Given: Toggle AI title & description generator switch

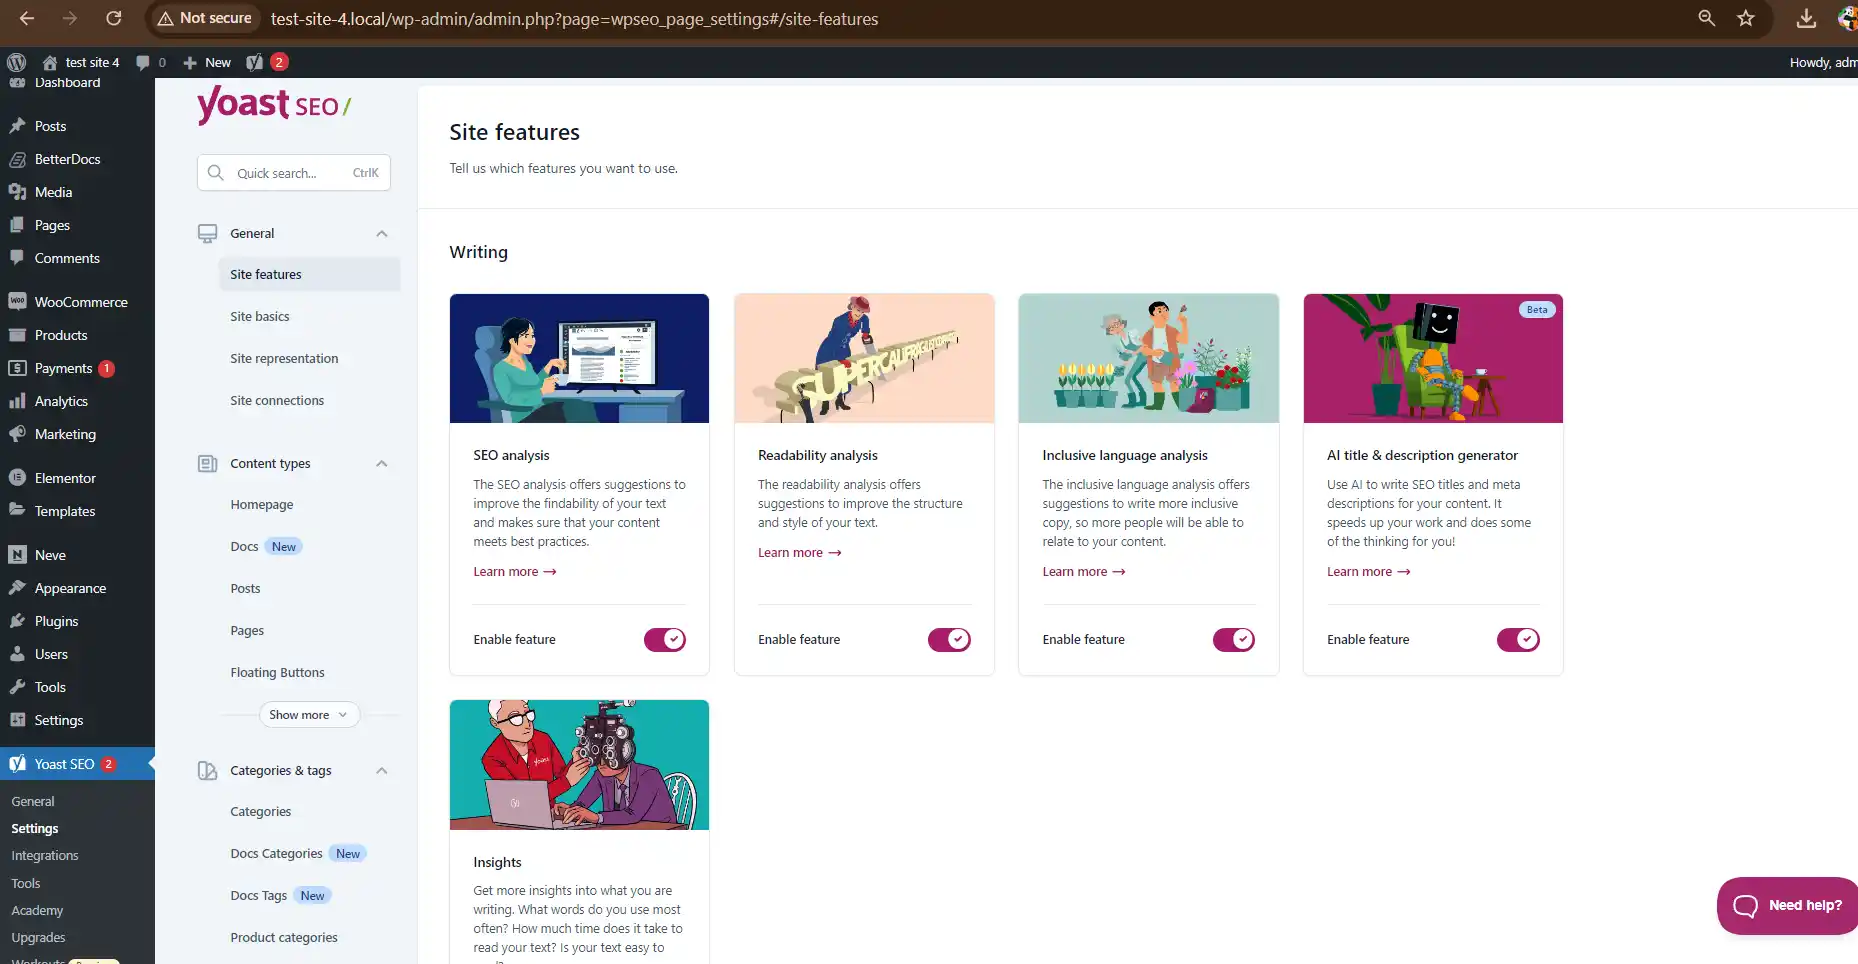Looking at the screenshot, I should [1518, 639].
